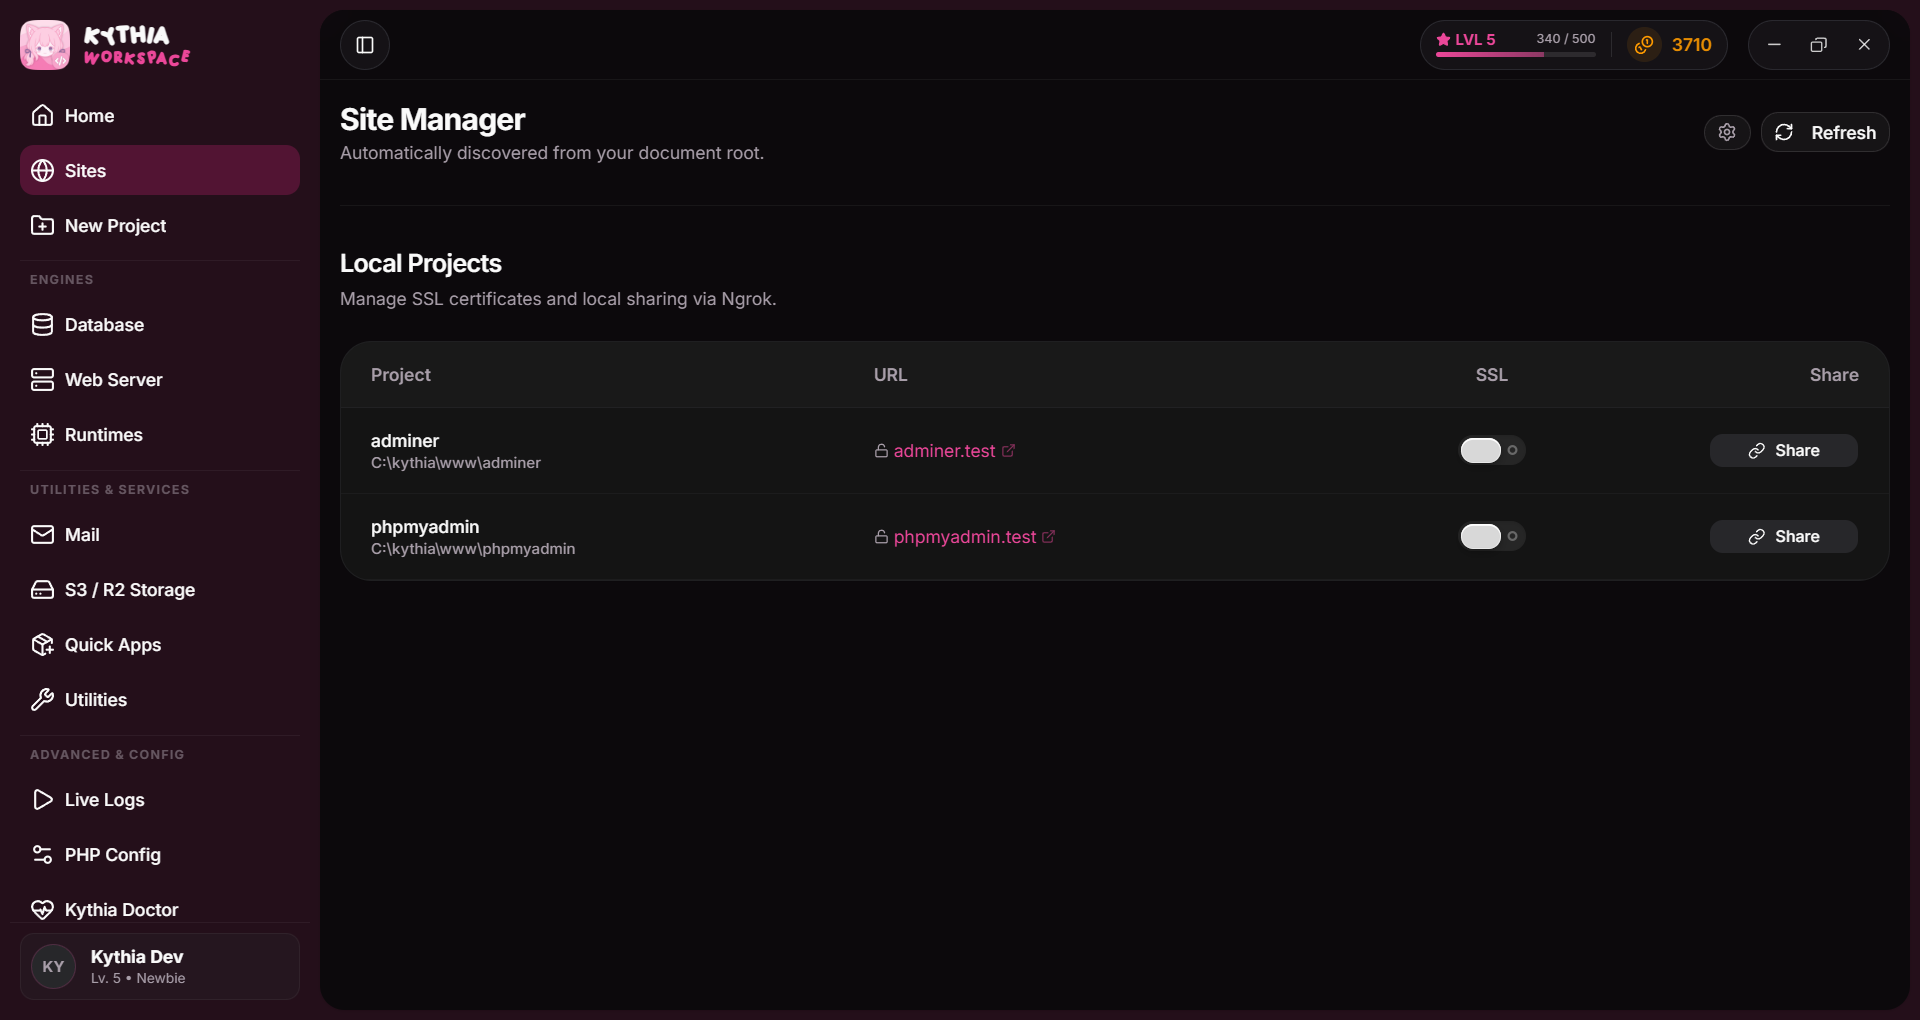Click the 3710 coin amount

(x=1692, y=45)
